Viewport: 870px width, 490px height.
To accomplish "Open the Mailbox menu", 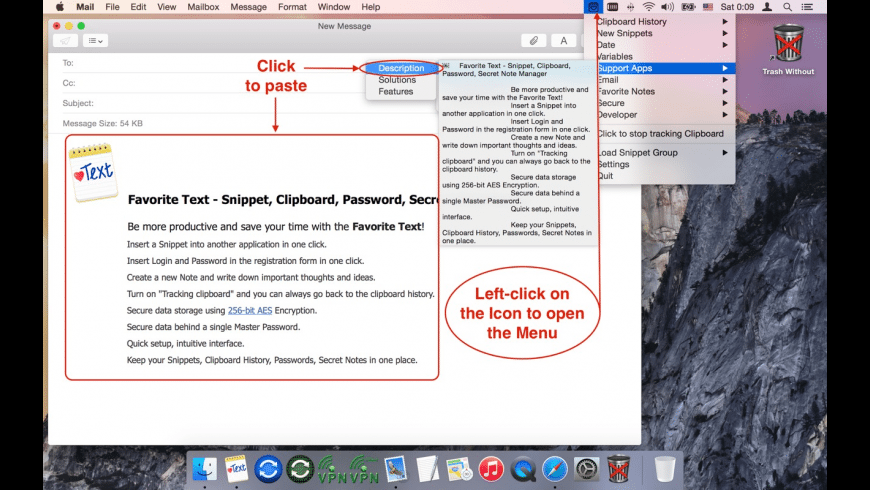I will (203, 7).
